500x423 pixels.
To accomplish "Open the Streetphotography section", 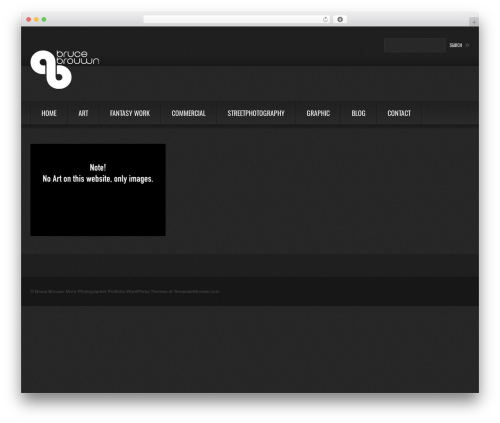I will click(256, 113).
